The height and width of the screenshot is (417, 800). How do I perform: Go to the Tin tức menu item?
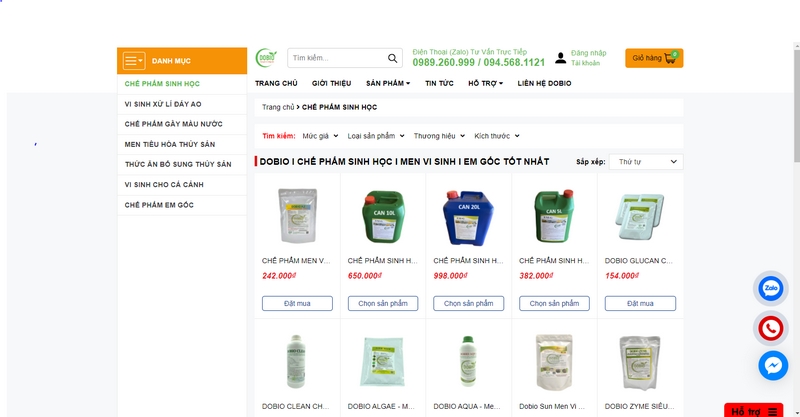pyautogui.click(x=439, y=83)
